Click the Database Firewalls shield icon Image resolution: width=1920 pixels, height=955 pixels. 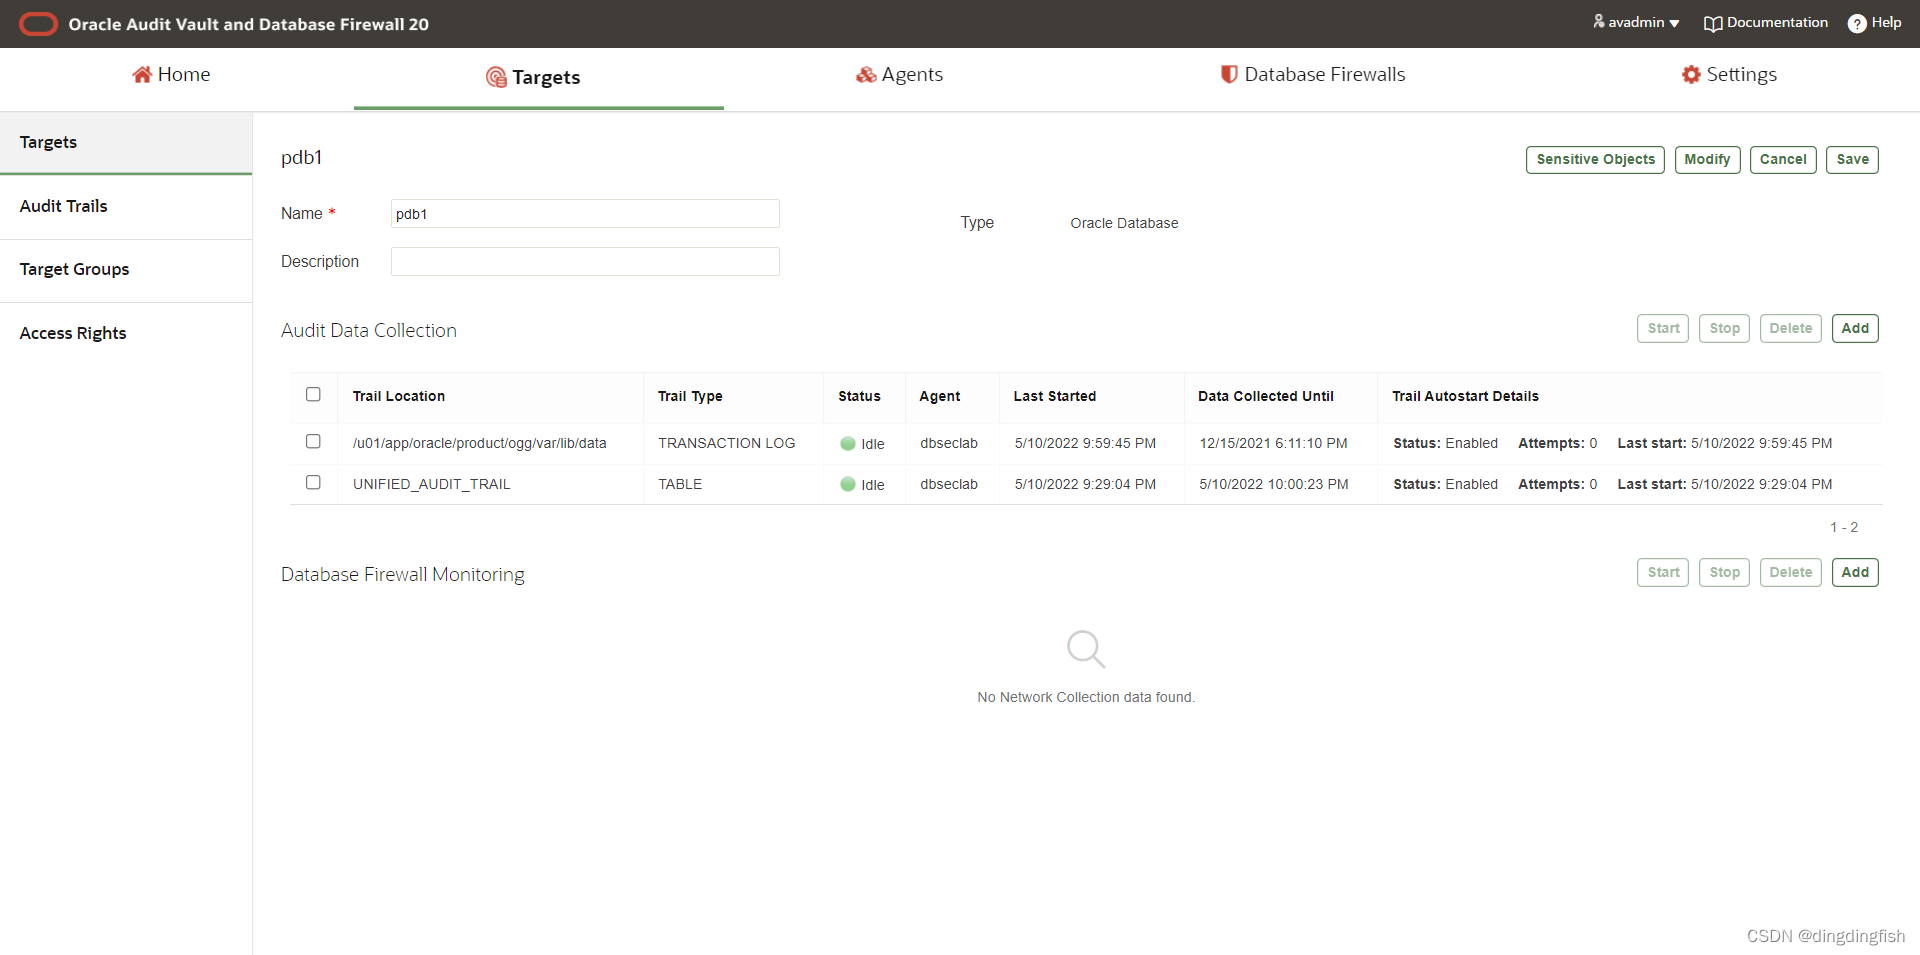click(x=1229, y=74)
